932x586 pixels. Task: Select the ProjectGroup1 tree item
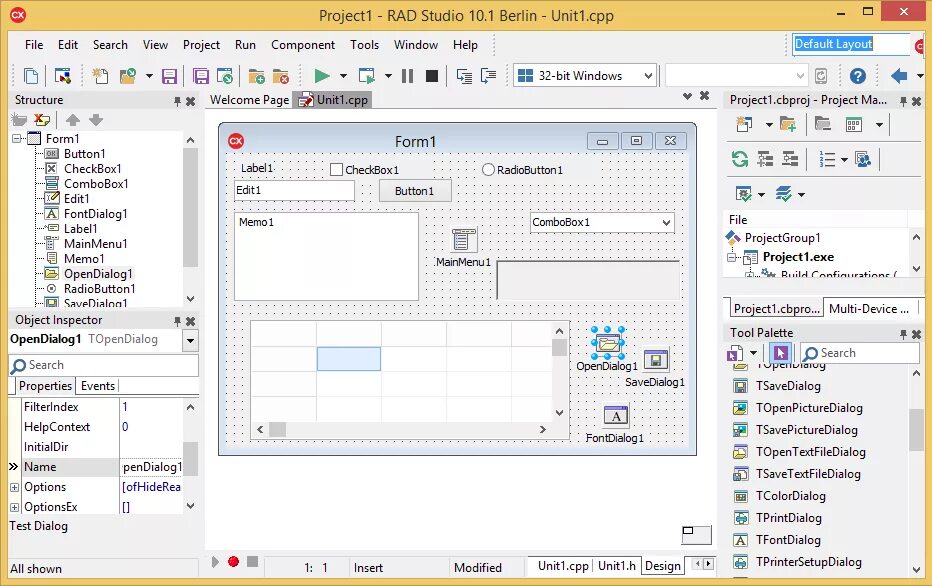pyautogui.click(x=782, y=238)
